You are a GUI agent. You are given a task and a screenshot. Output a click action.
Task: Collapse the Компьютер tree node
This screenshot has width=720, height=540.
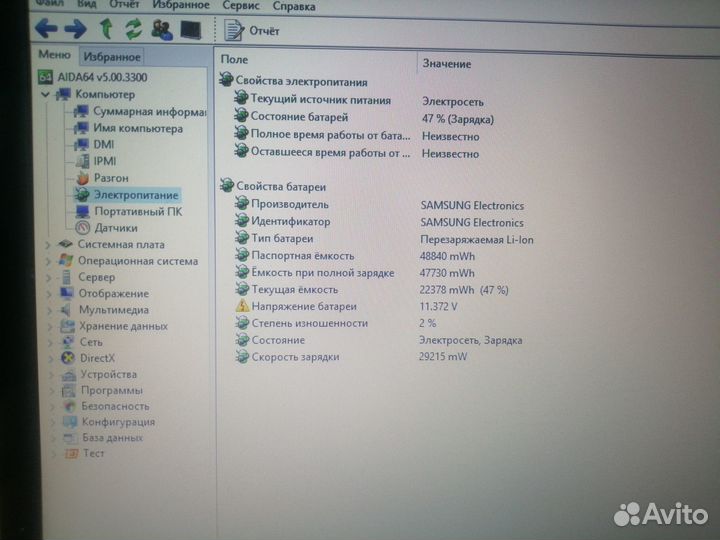pyautogui.click(x=45, y=95)
